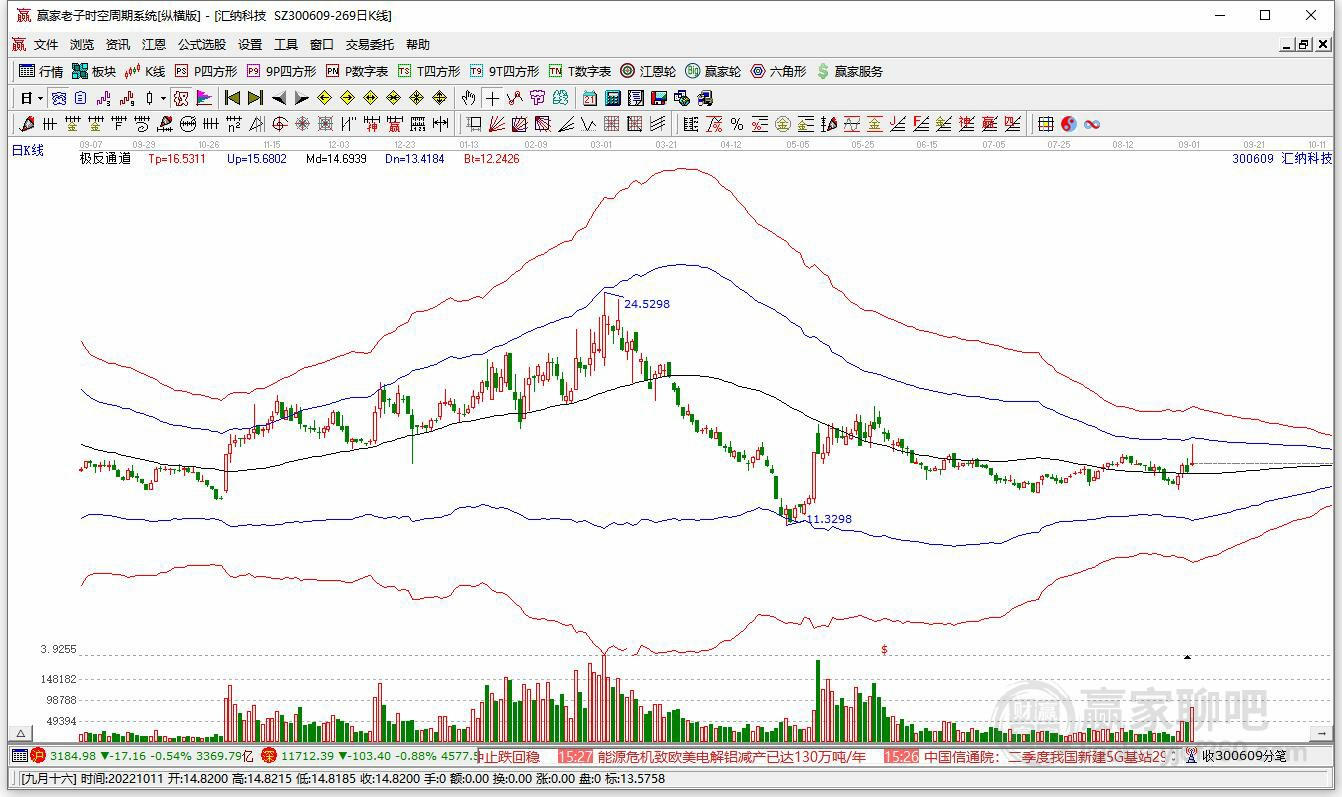This screenshot has width=1342, height=797.
Task: Select the crosshair cursor tool
Action: click(492, 98)
